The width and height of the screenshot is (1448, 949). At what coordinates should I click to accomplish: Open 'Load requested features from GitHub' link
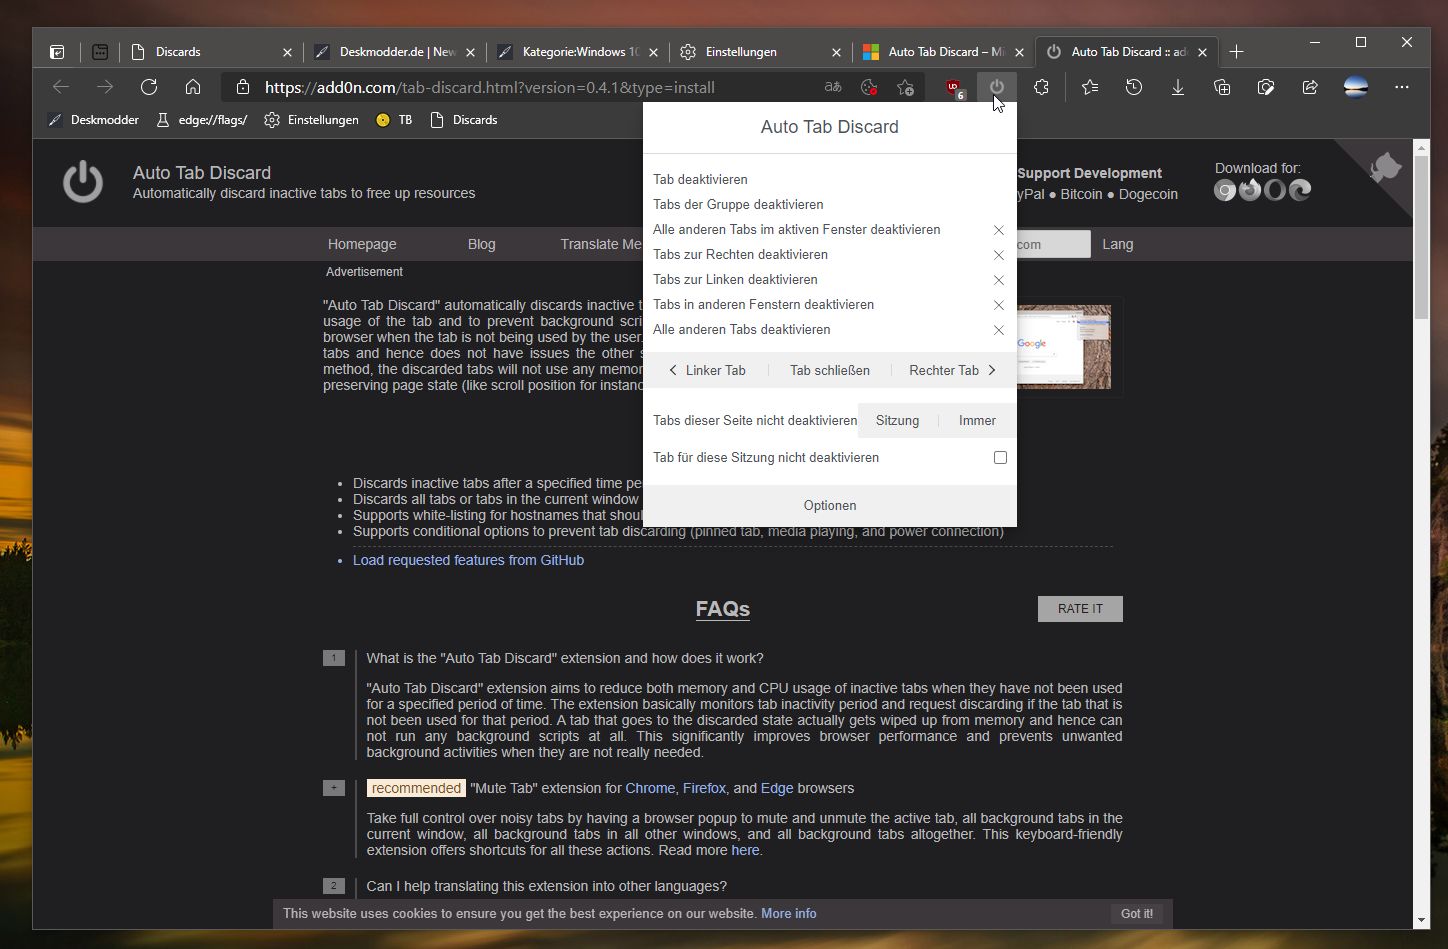point(468,560)
